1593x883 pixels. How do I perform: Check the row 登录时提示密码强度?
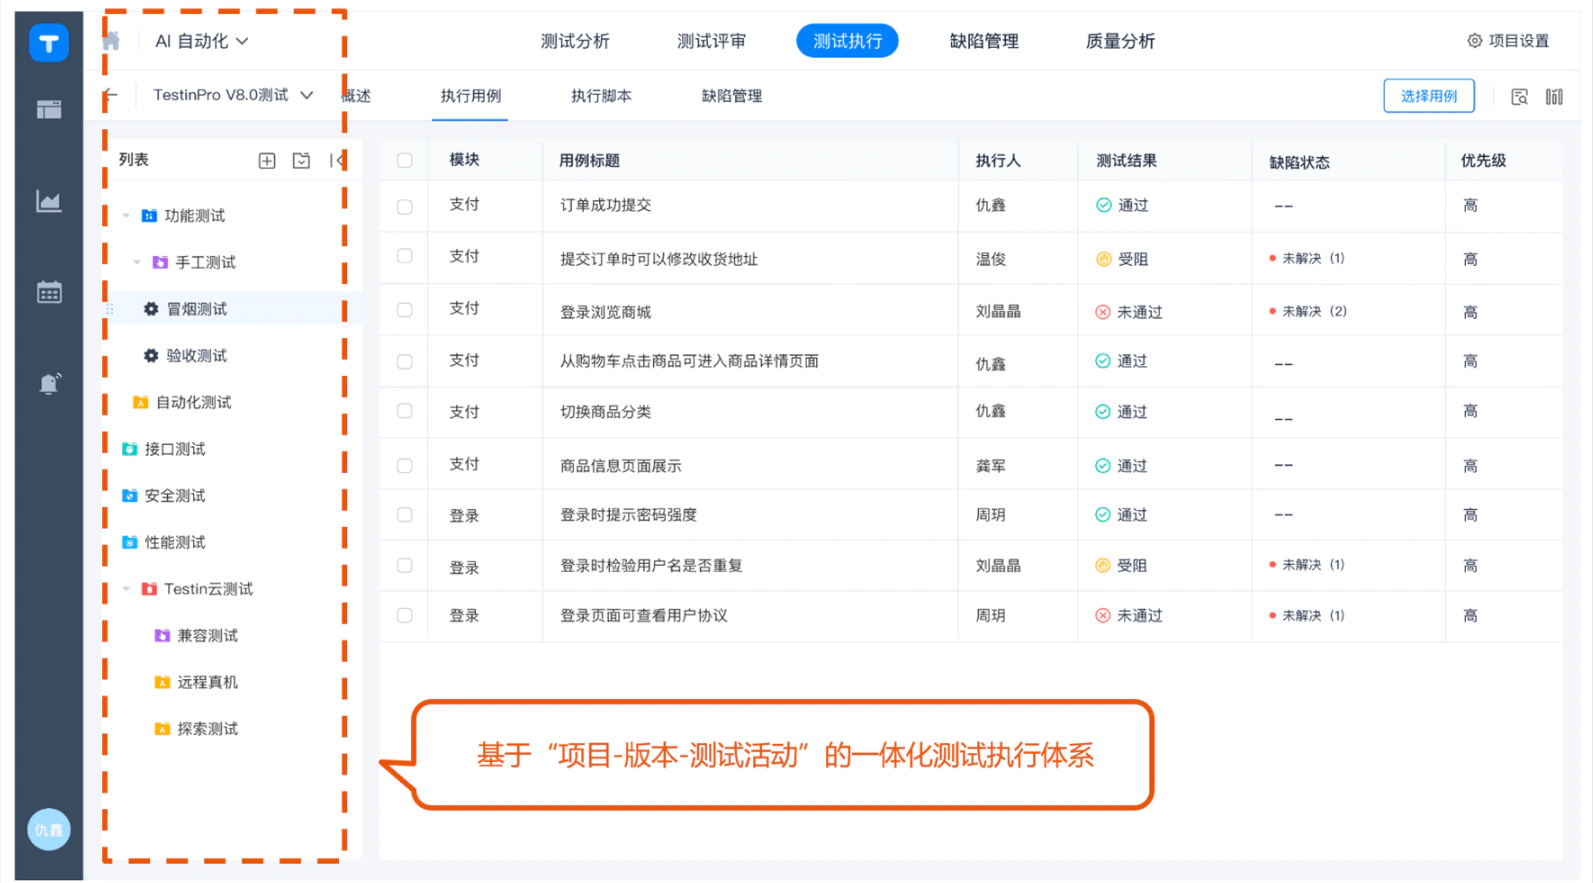click(x=404, y=515)
